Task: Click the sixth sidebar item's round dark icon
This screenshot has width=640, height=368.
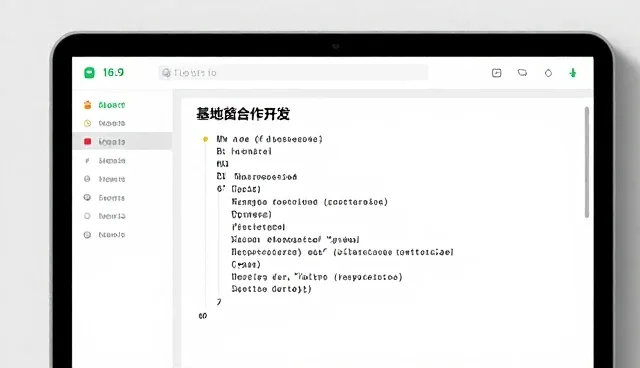Action: tap(87, 197)
